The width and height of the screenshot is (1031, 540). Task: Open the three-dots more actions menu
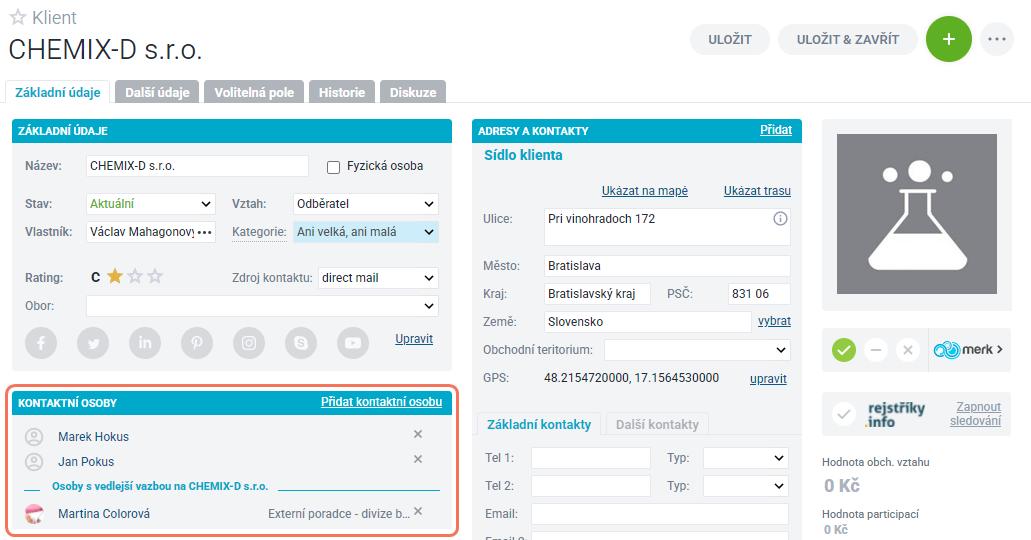tap(997, 39)
